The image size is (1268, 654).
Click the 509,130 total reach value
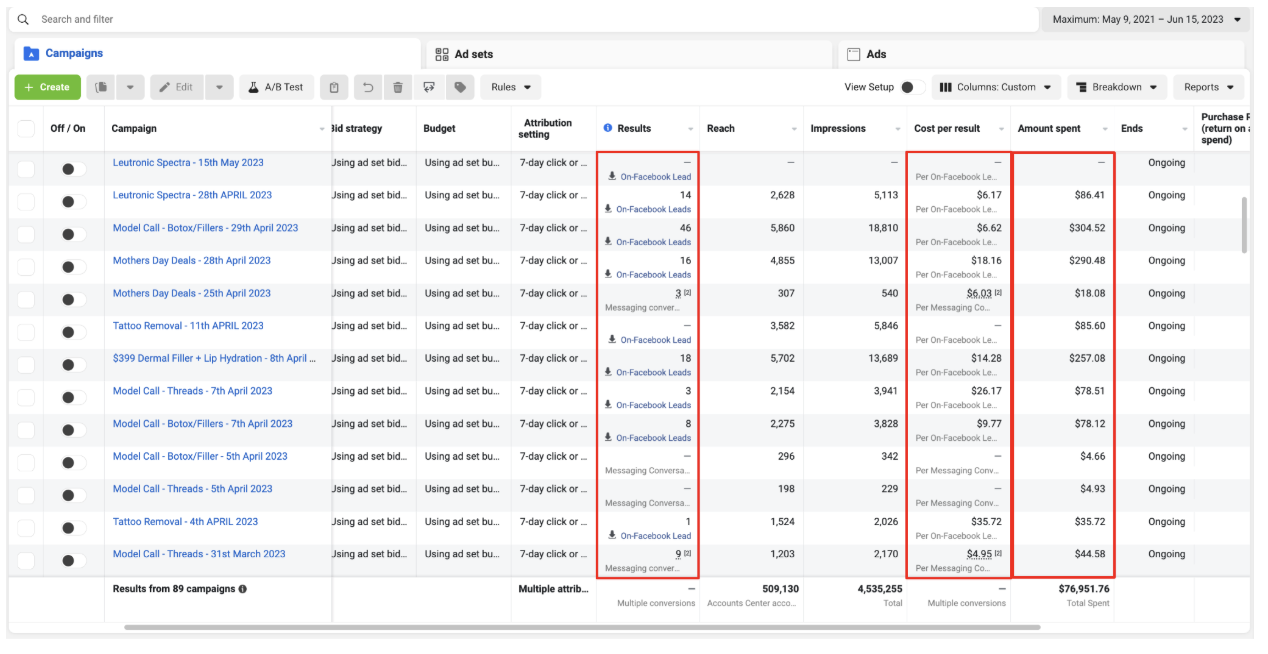pyautogui.click(x=779, y=589)
